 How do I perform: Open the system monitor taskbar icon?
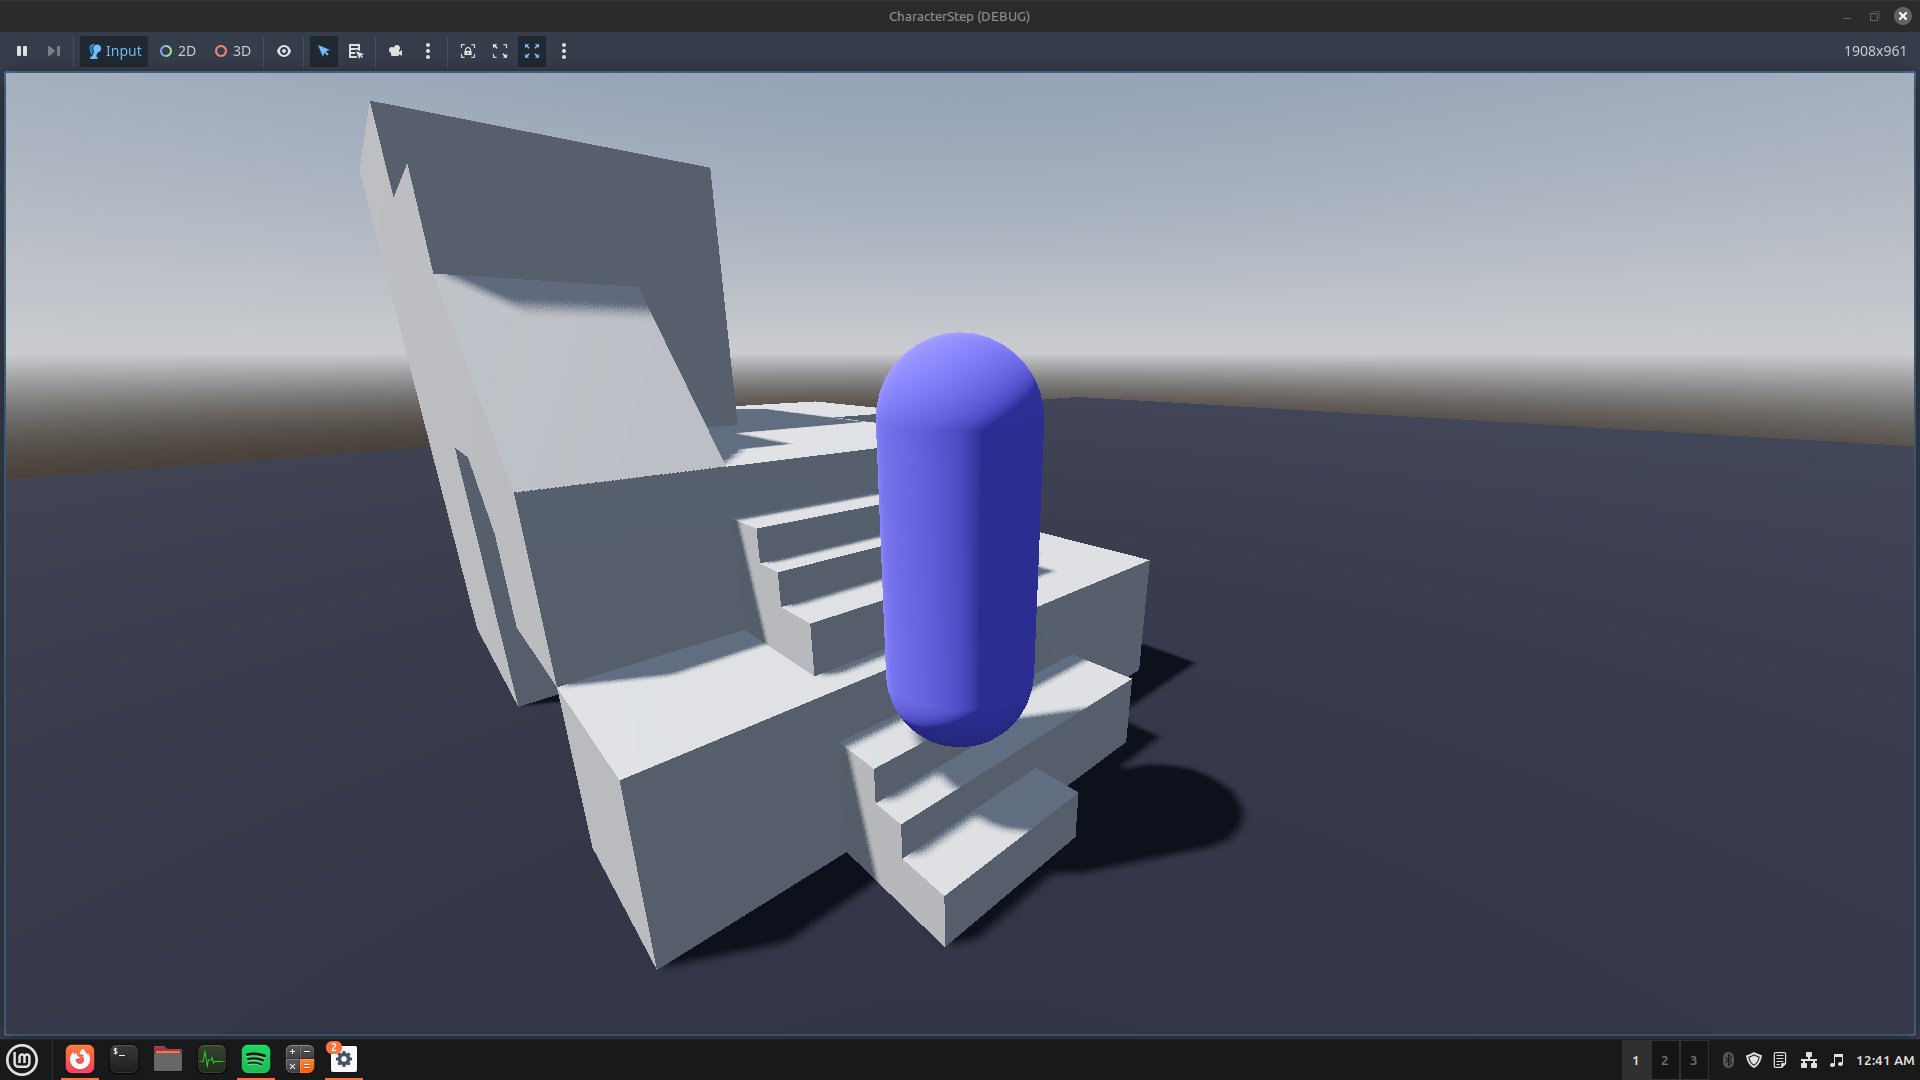point(212,1059)
